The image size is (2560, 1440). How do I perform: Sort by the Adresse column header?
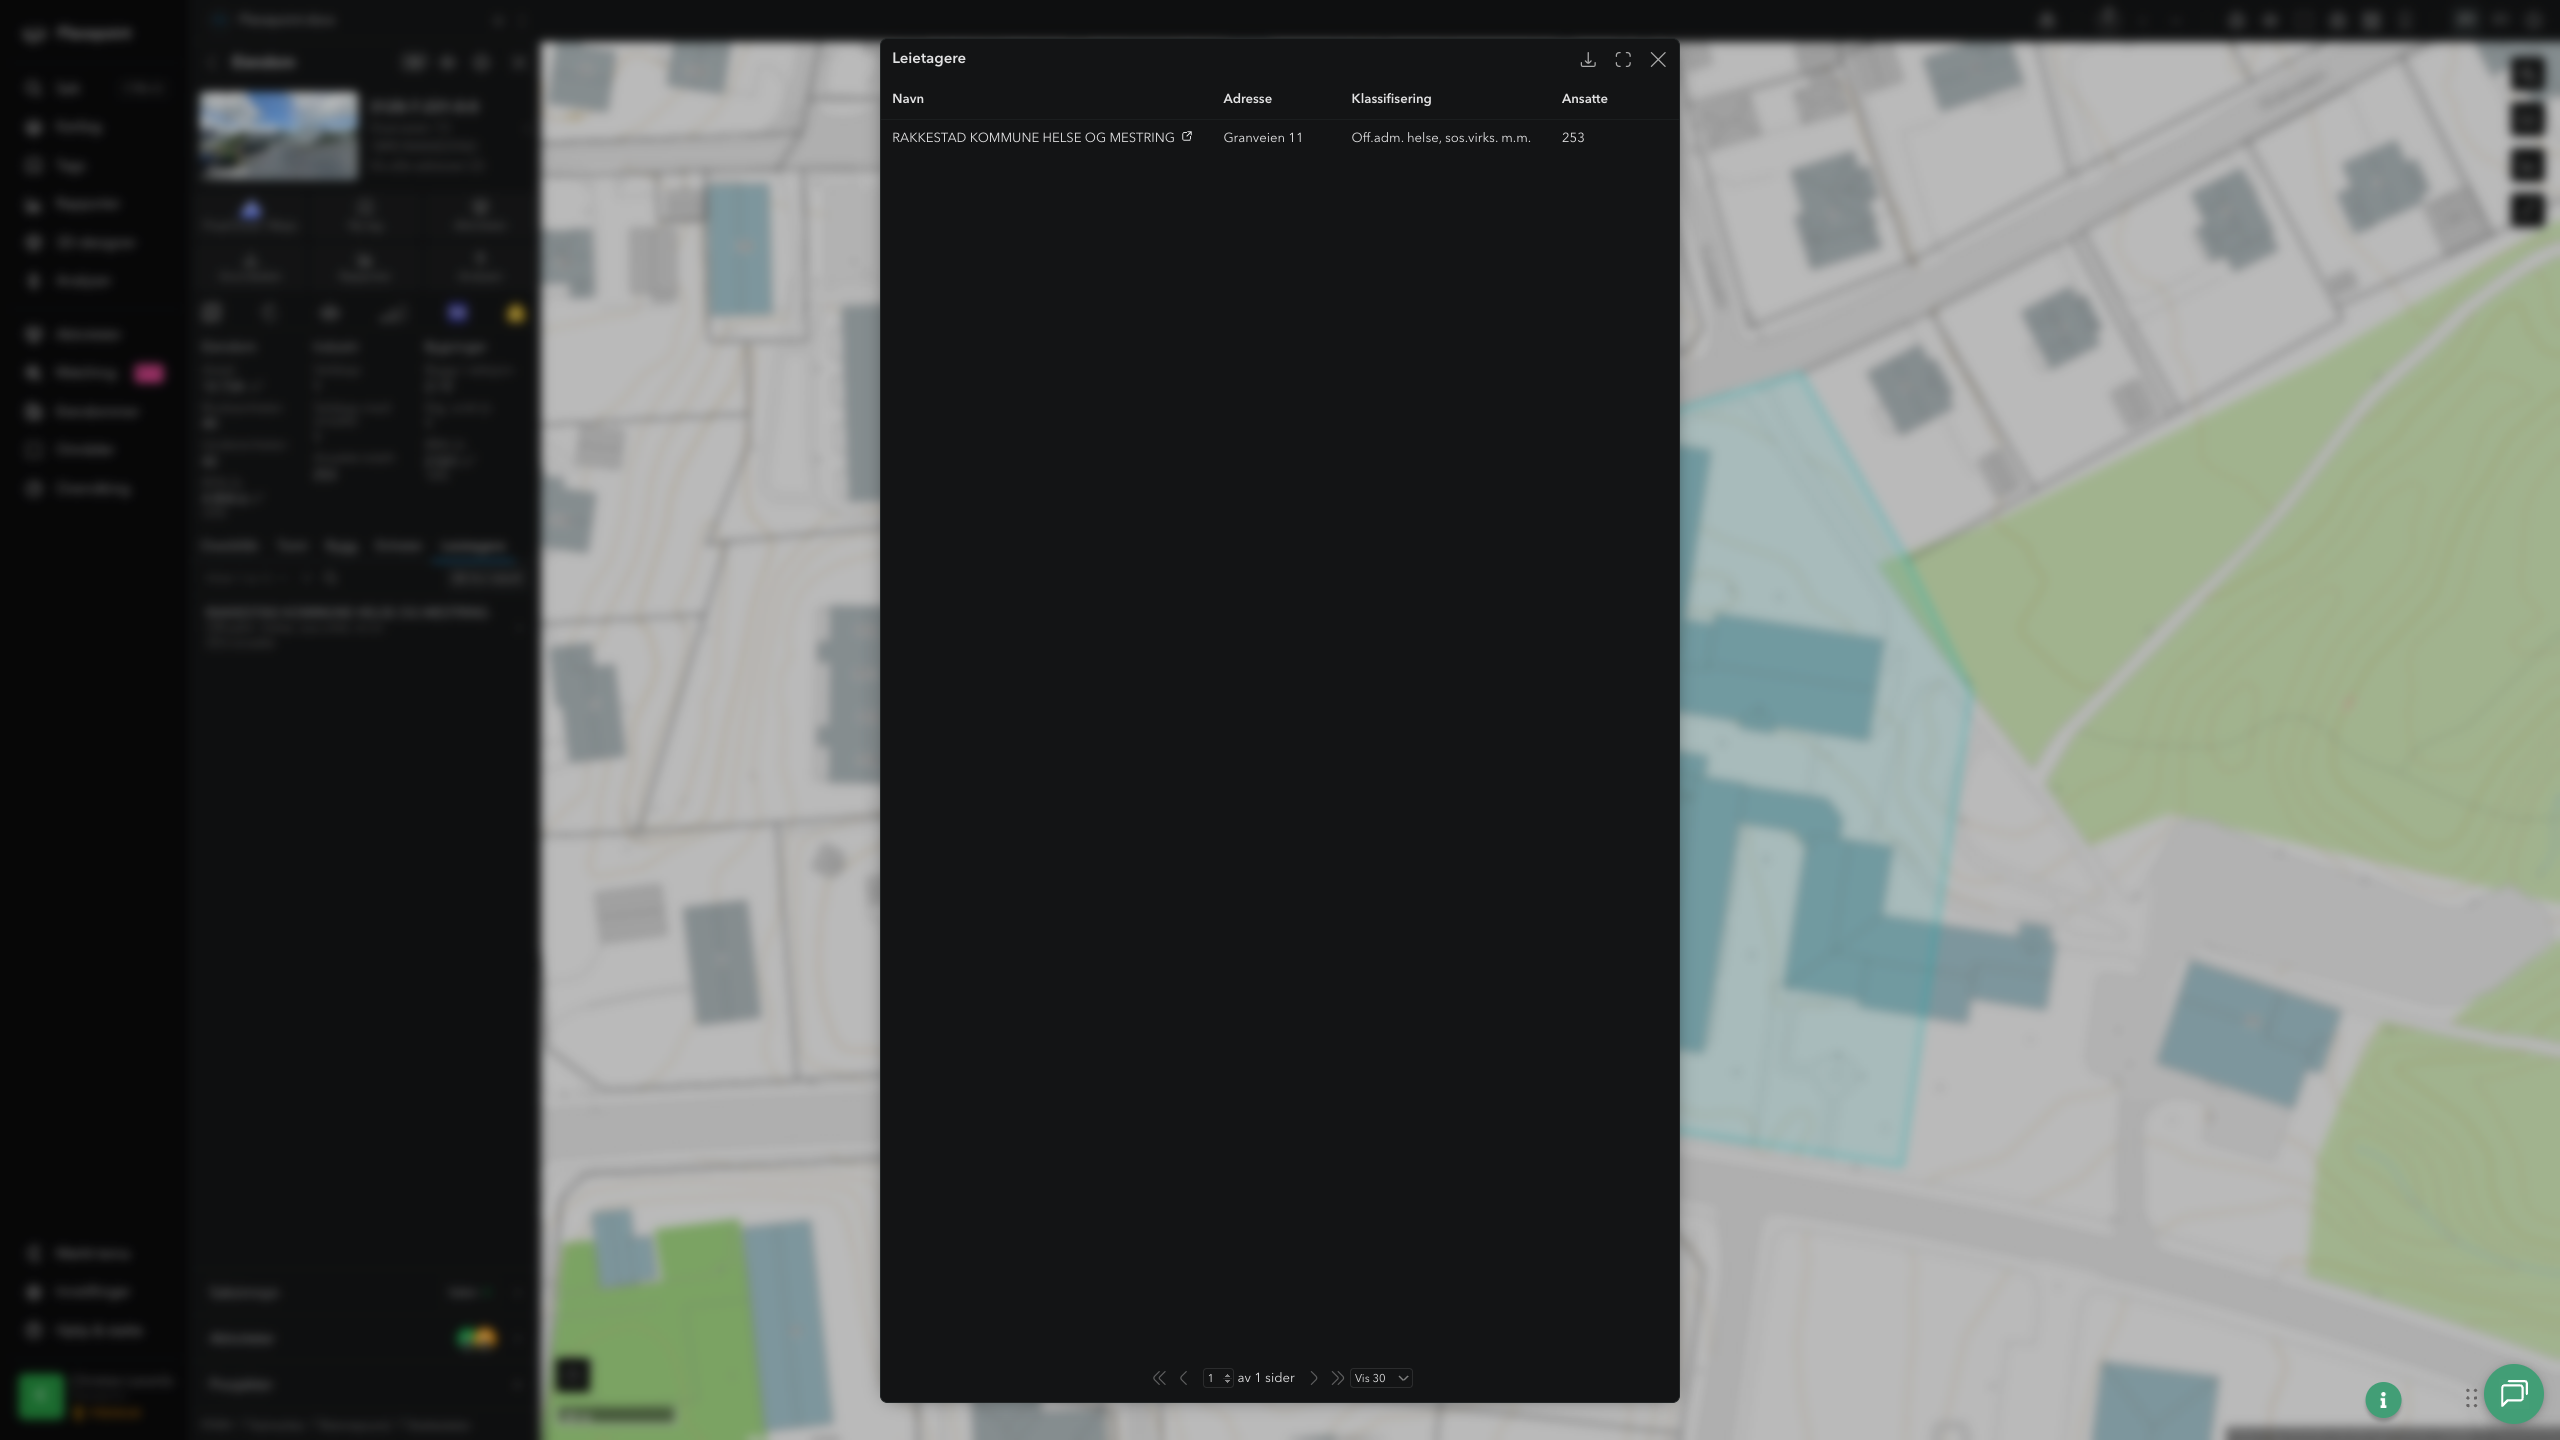[1247, 99]
